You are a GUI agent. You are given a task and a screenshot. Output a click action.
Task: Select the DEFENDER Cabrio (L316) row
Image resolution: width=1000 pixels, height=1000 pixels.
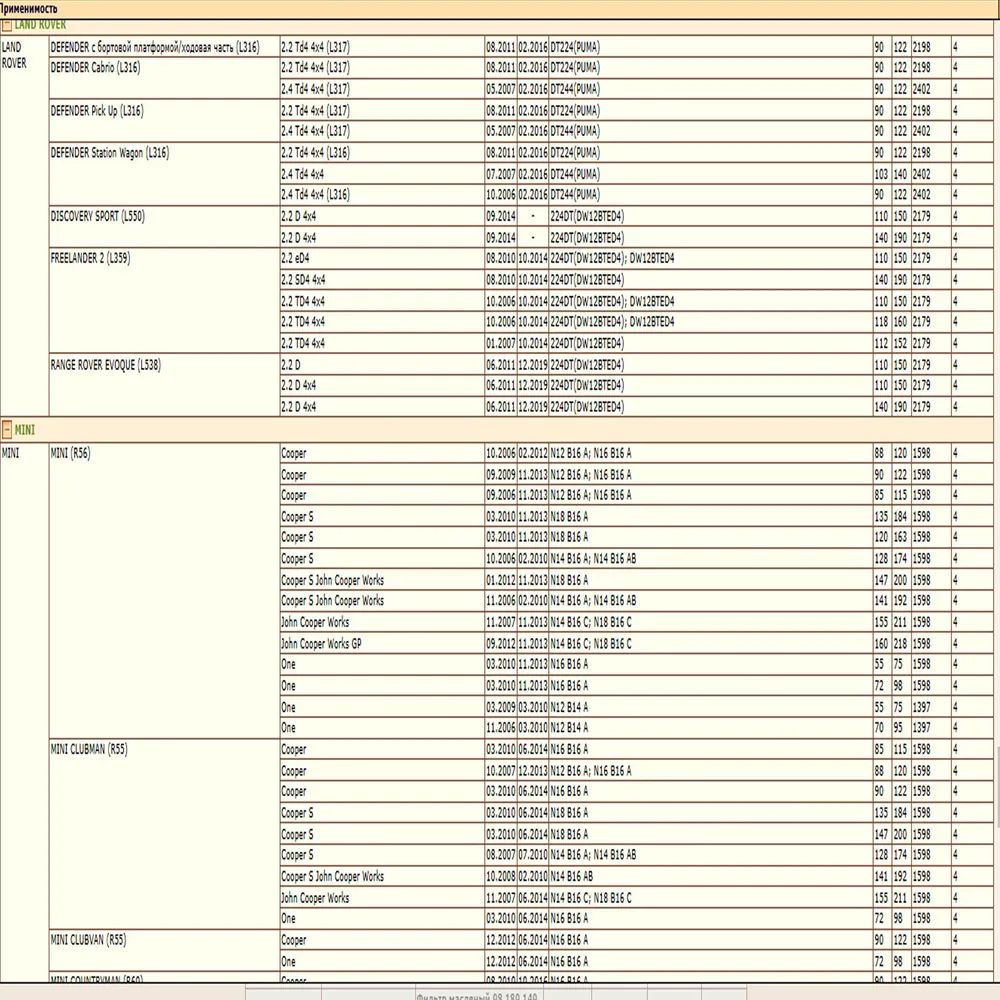coord(110,67)
